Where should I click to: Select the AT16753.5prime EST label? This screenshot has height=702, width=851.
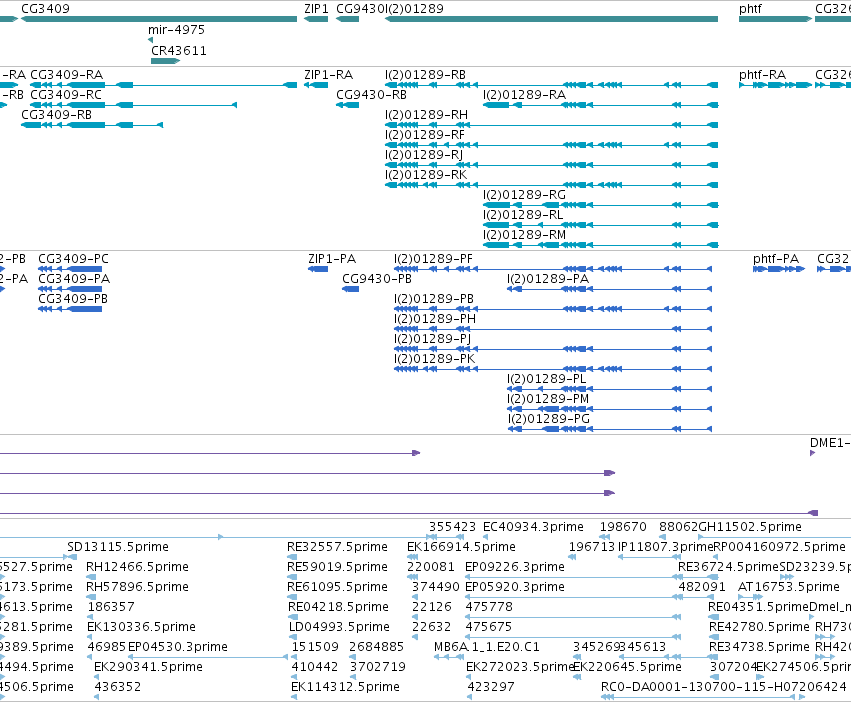coord(789,587)
